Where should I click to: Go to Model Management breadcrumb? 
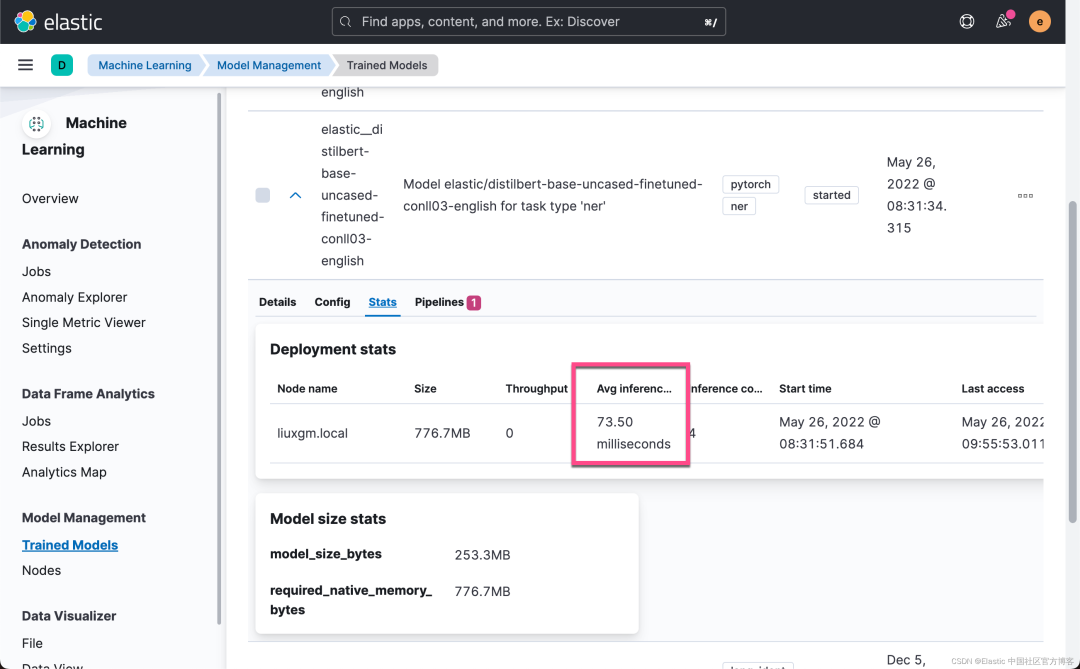(x=269, y=65)
